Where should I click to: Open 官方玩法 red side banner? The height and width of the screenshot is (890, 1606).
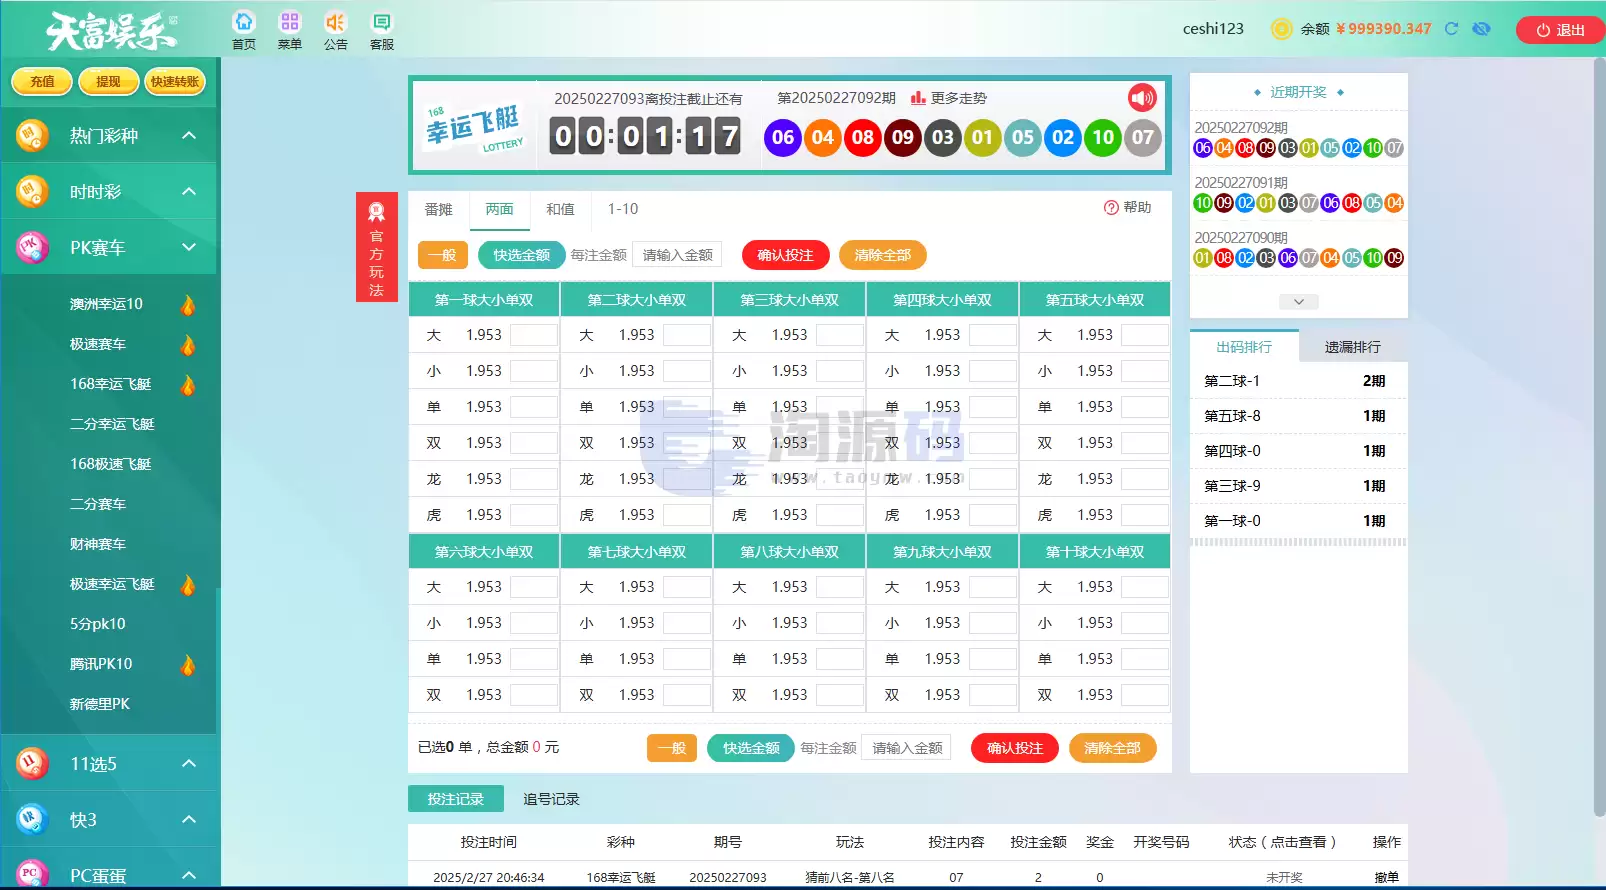pos(376,247)
